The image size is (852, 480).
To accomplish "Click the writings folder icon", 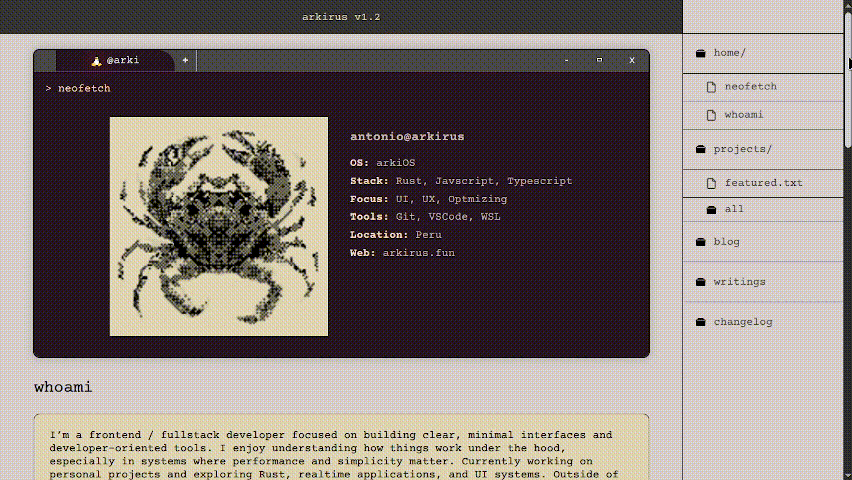I will click(701, 282).
